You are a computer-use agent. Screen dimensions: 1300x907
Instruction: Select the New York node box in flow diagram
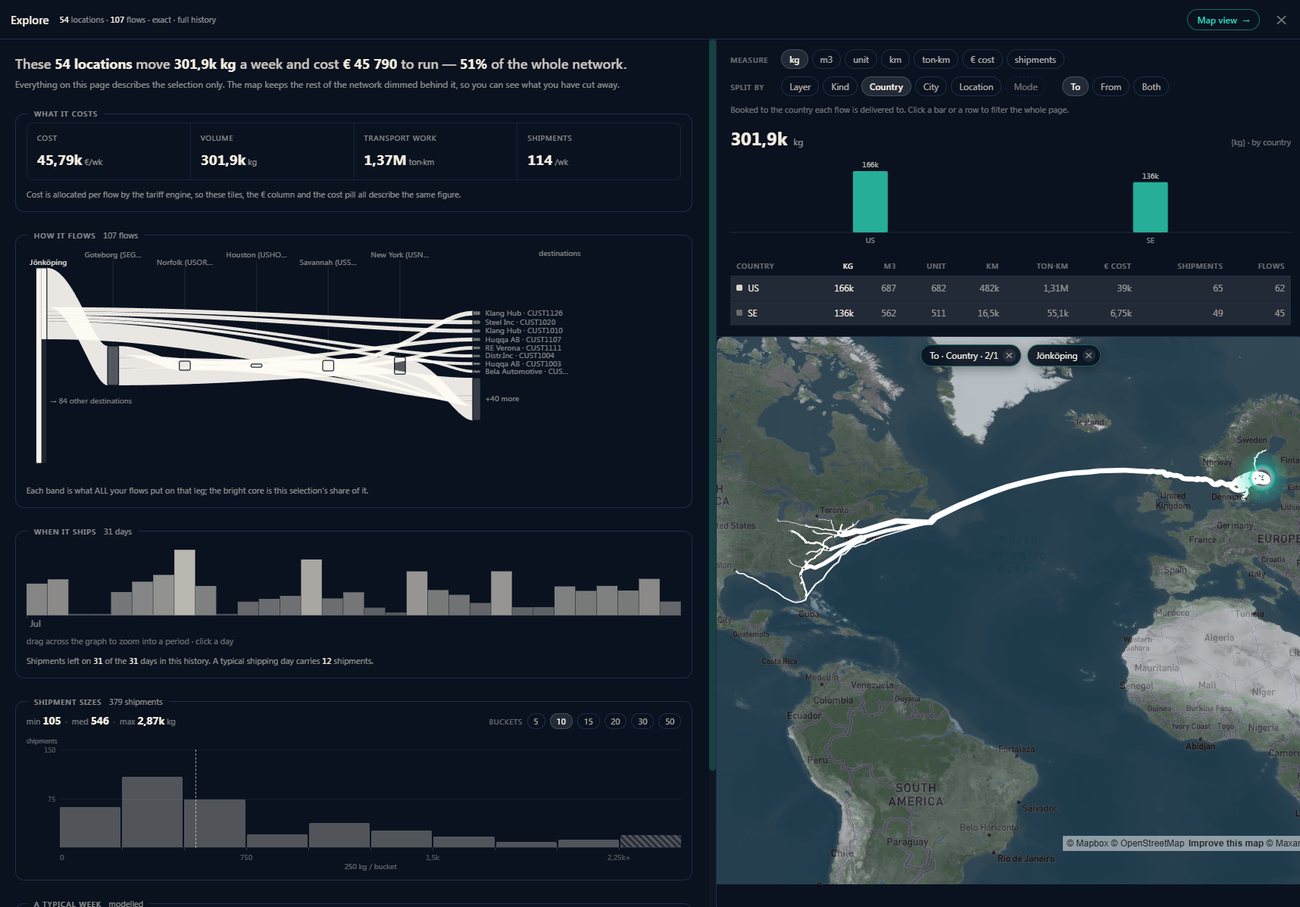(400, 366)
